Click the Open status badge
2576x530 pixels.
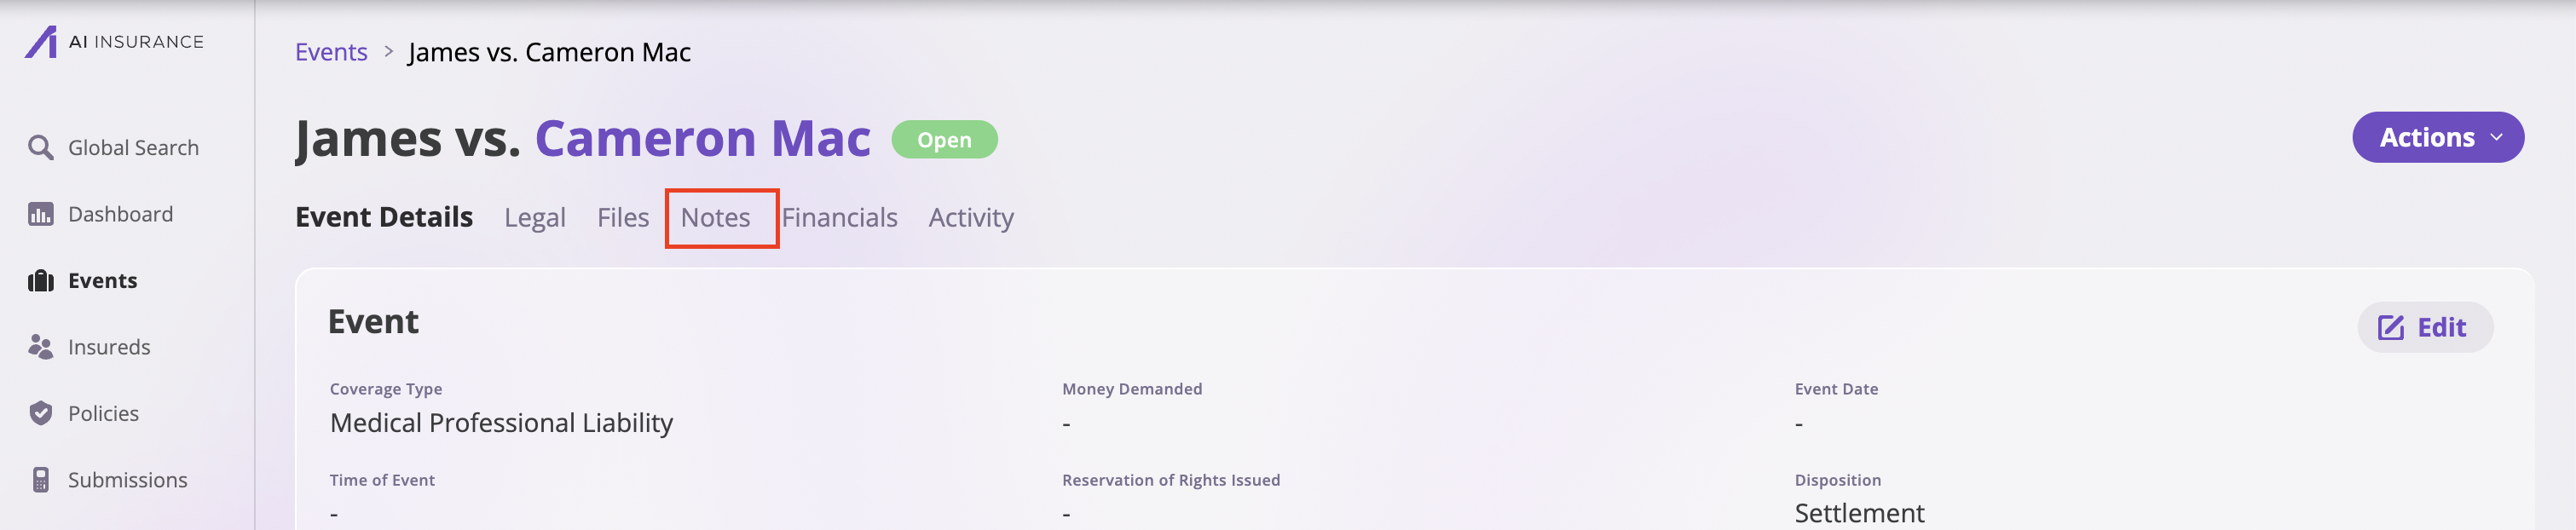tap(944, 140)
